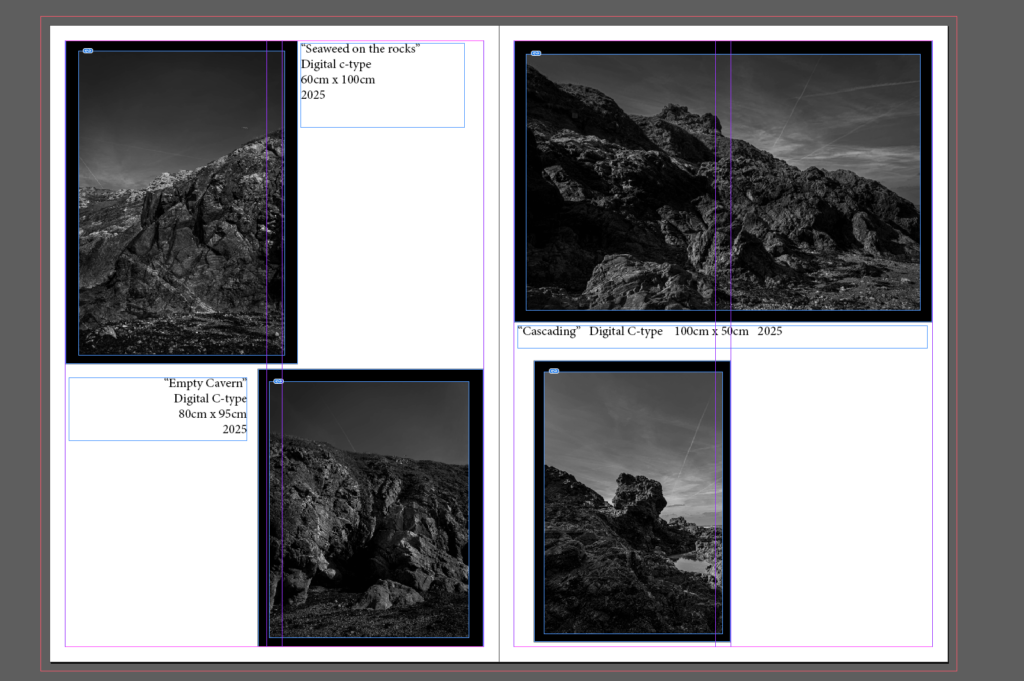Click the "Empty Cavern" title text

point(205,383)
